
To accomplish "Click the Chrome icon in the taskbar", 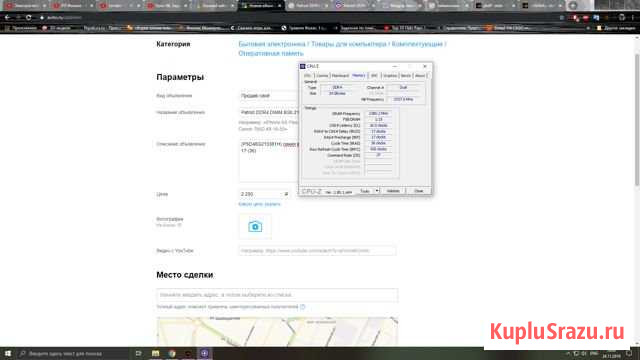I will [172, 353].
